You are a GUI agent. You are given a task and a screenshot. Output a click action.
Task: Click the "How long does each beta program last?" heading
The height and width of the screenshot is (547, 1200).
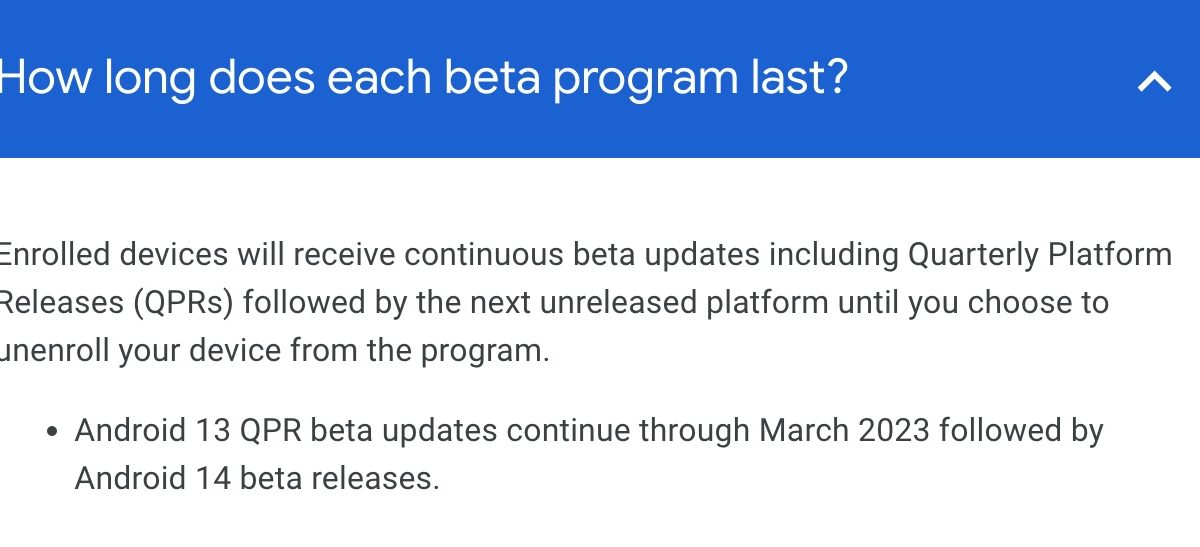[x=423, y=78]
